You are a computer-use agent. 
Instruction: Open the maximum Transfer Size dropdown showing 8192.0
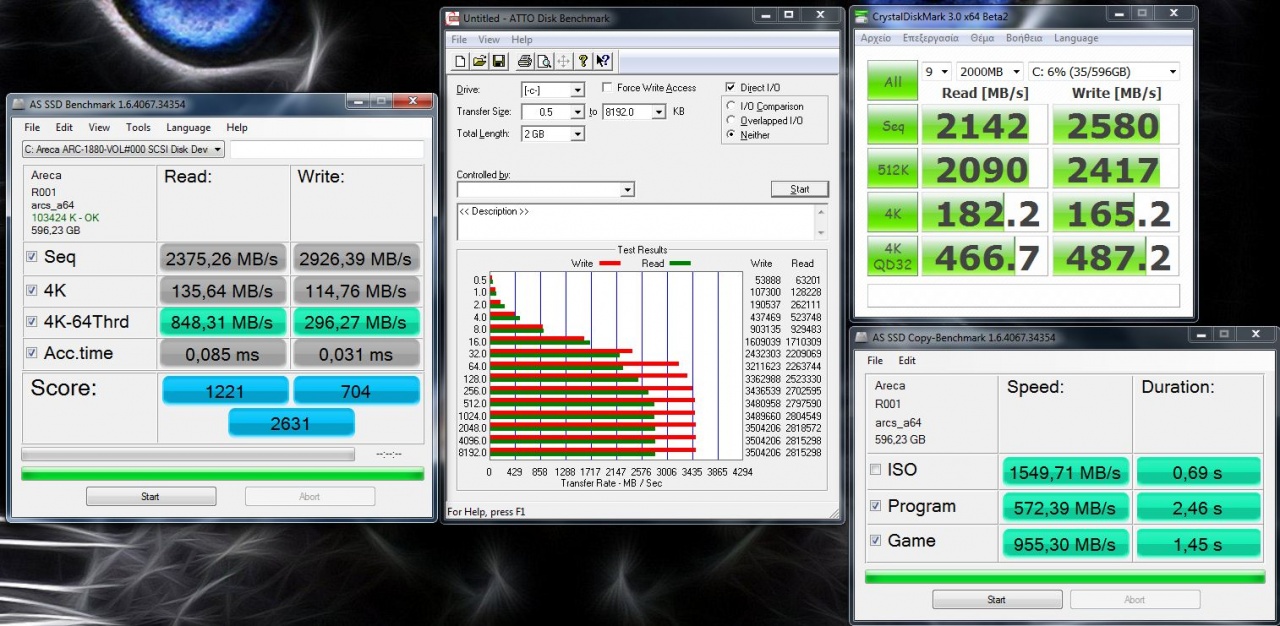coord(658,112)
